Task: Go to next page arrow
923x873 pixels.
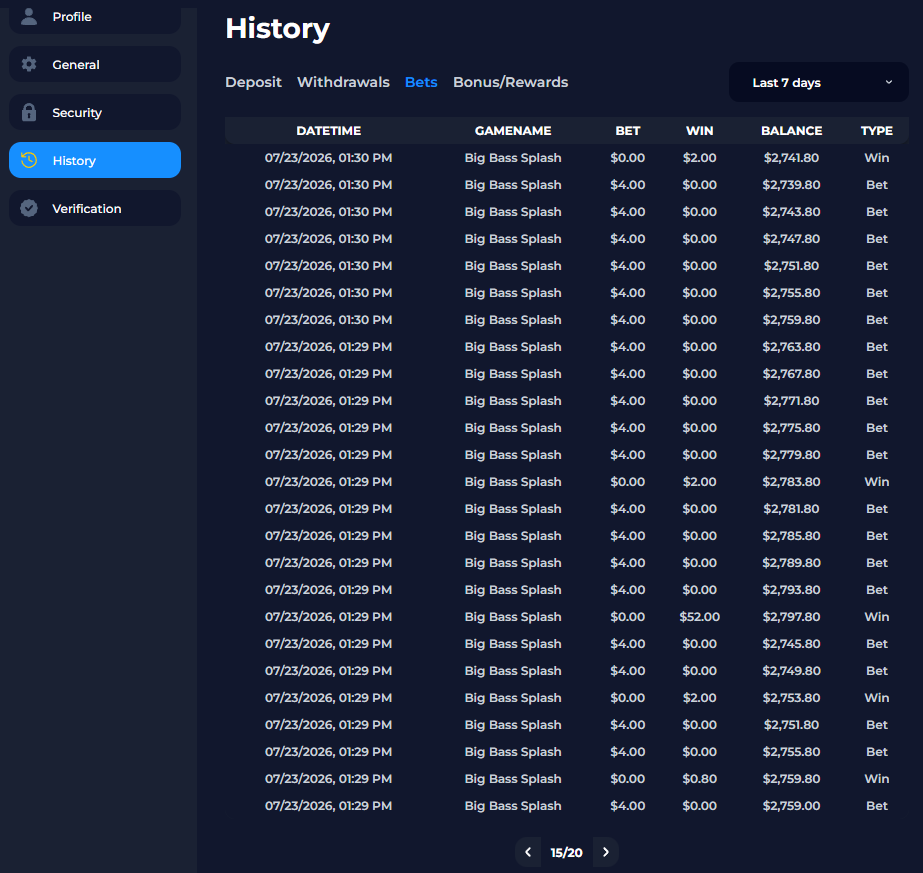Action: coord(606,852)
